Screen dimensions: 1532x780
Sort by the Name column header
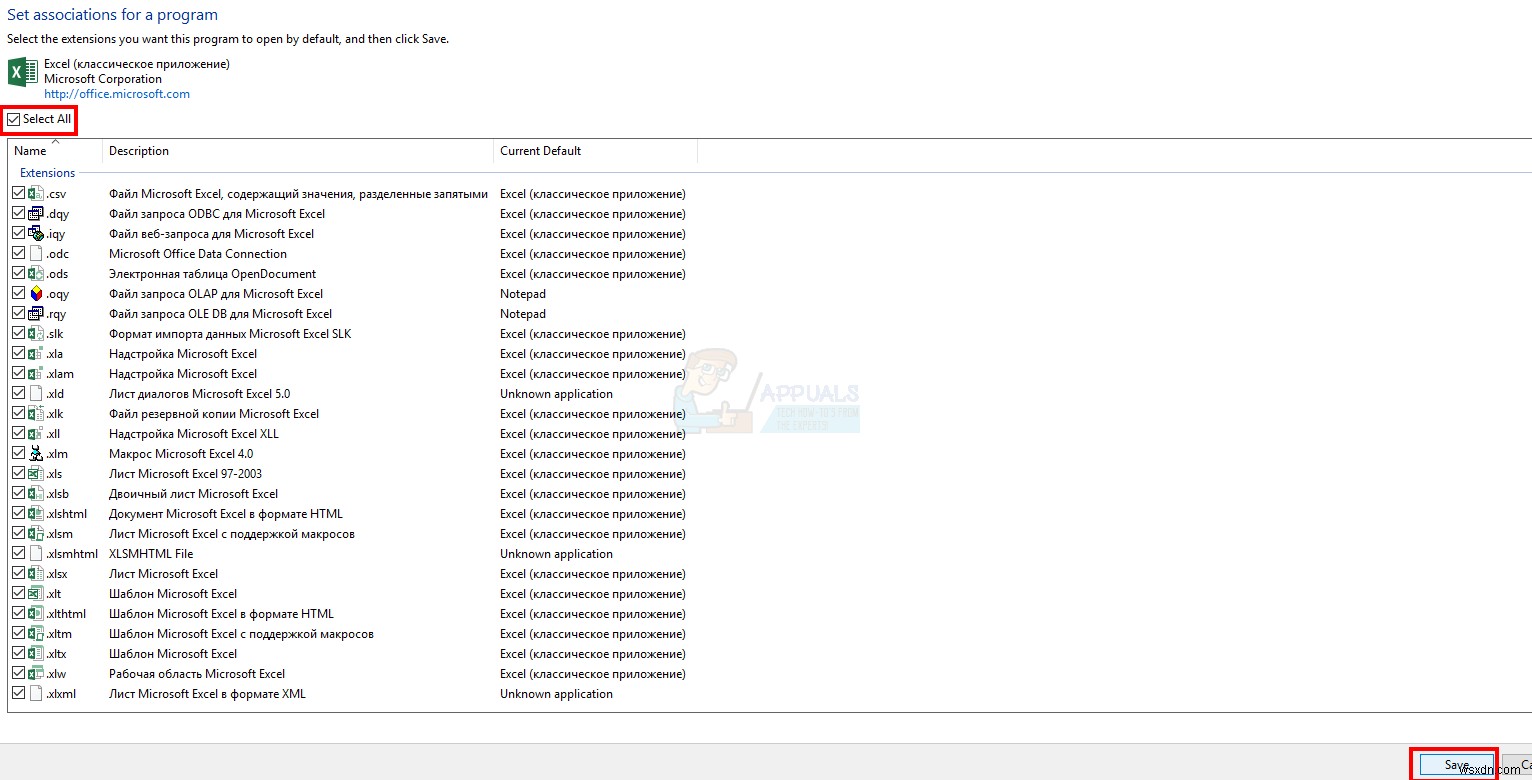(x=55, y=151)
